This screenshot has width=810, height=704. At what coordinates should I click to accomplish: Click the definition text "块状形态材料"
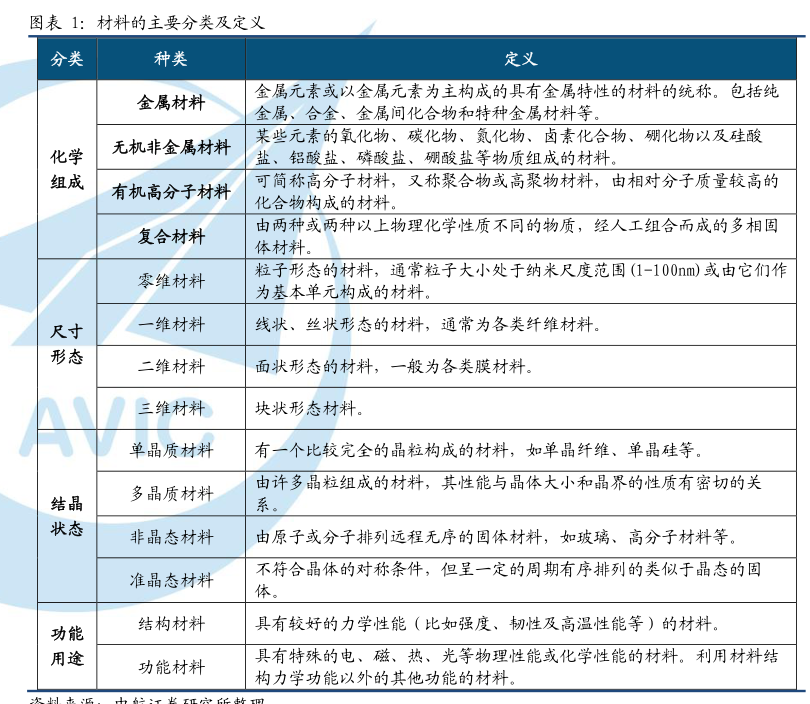pyautogui.click(x=310, y=408)
